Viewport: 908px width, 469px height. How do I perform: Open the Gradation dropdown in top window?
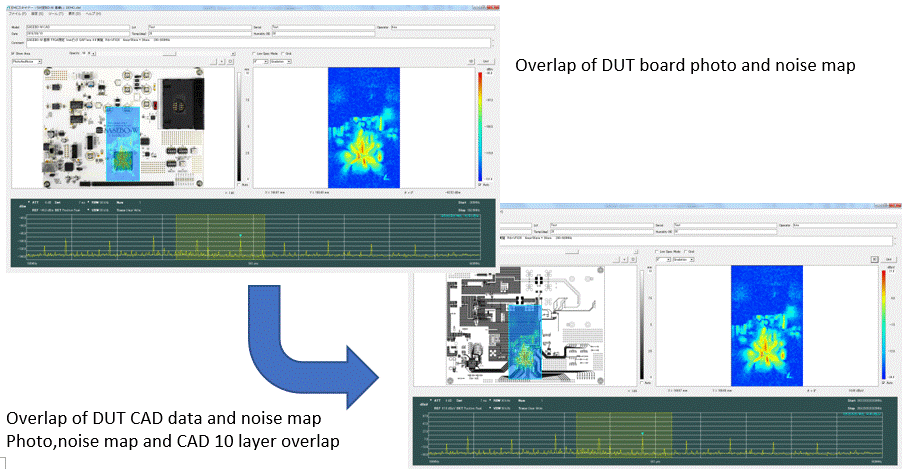point(281,61)
